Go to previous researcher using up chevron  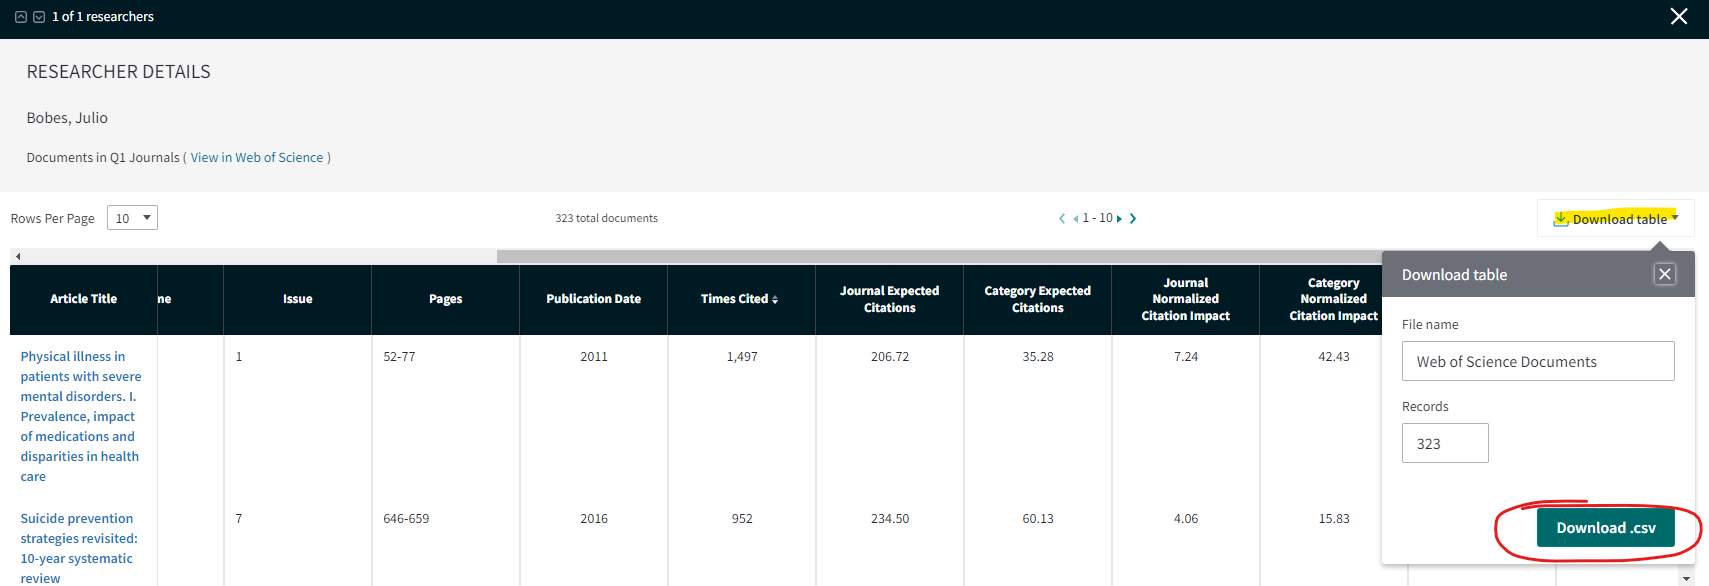20,17
